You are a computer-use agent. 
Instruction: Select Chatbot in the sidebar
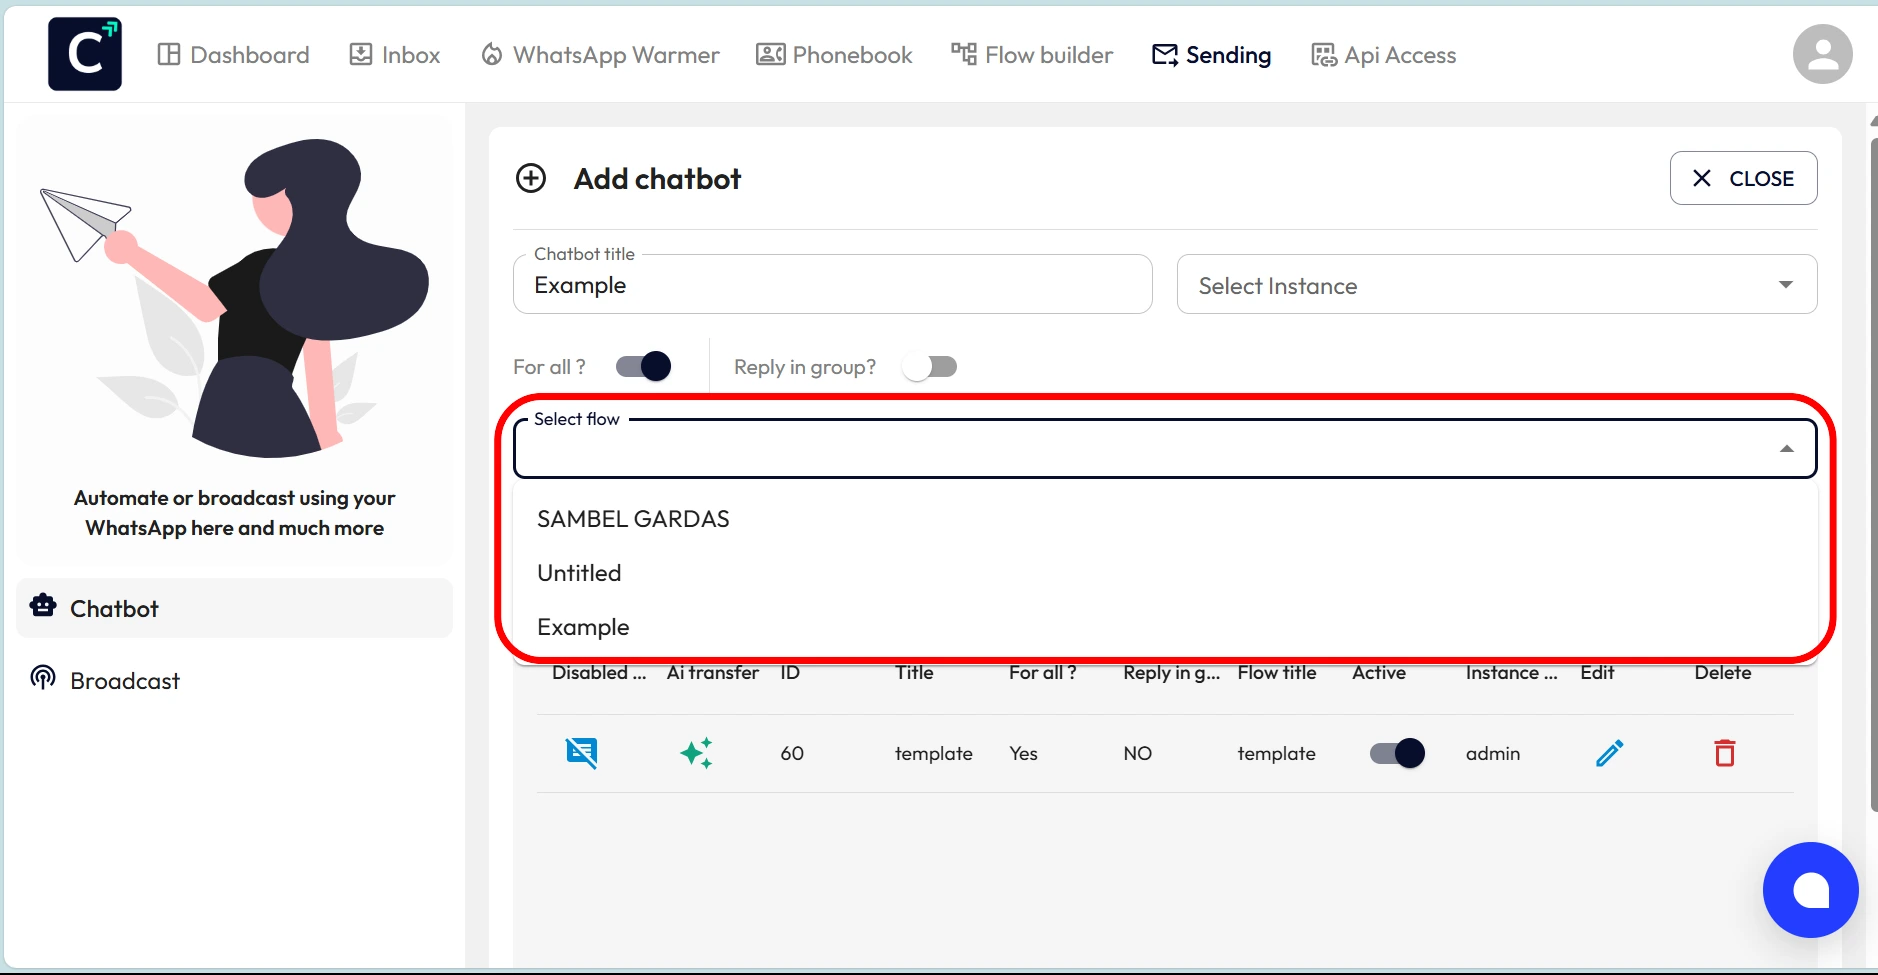[234, 608]
